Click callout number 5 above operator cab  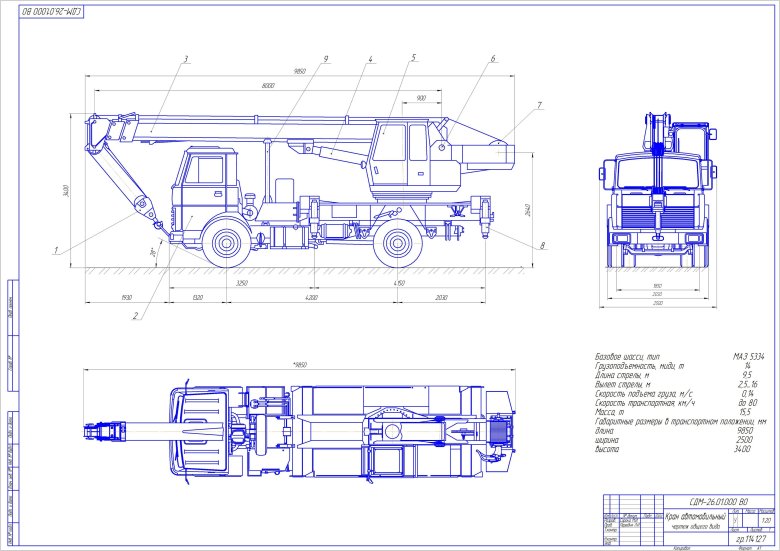[x=412, y=59]
